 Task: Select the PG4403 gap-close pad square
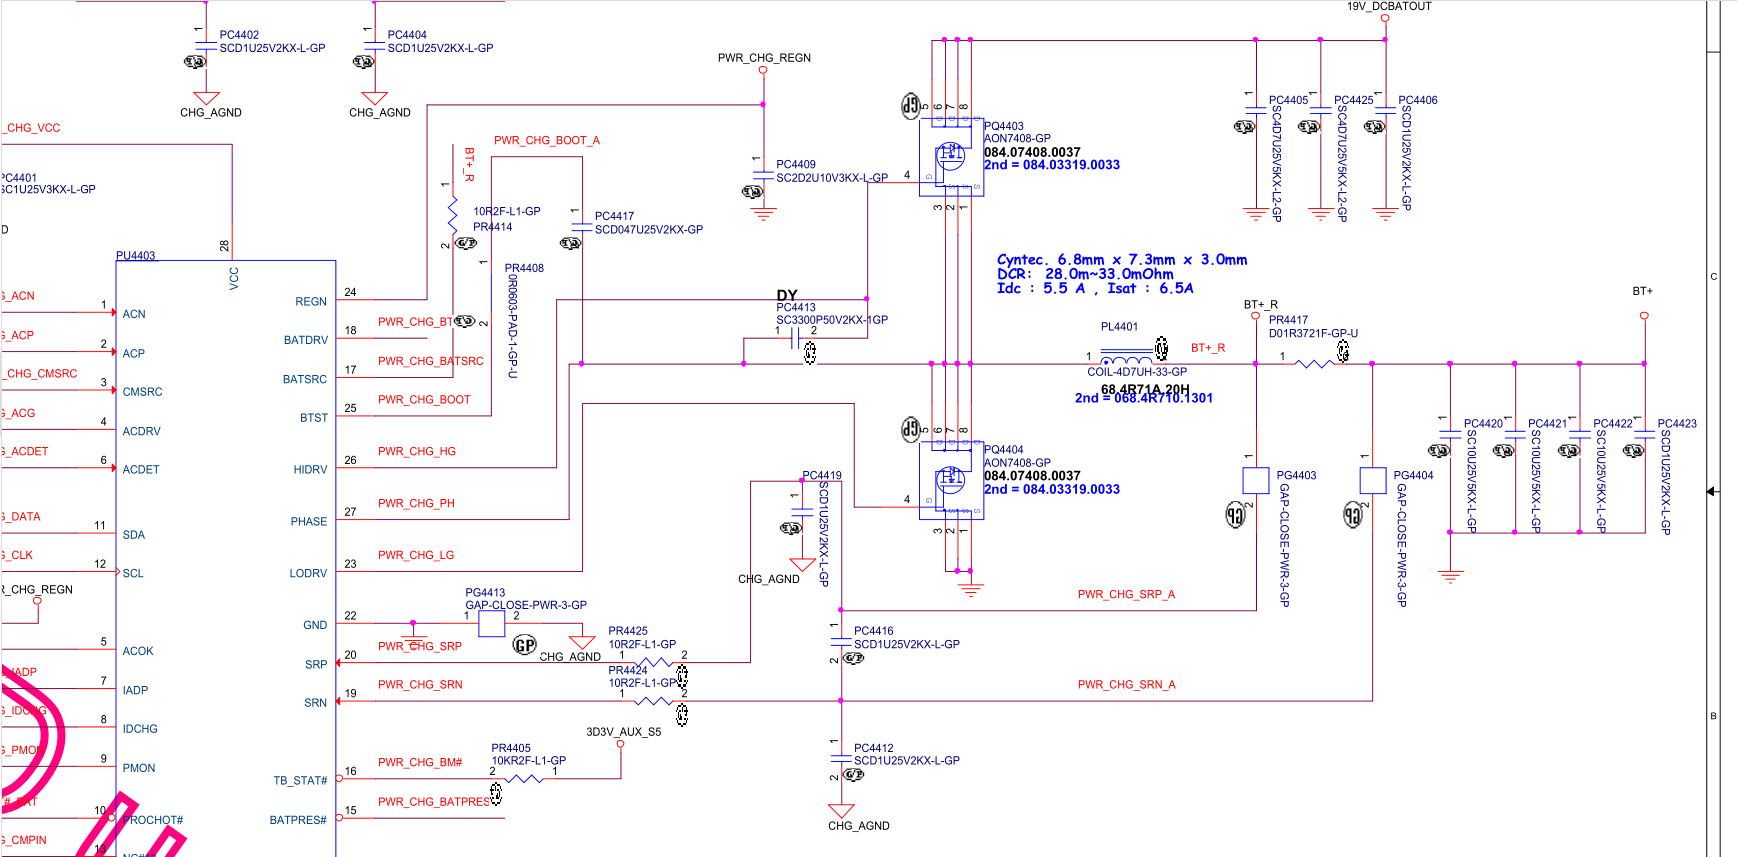click(1256, 480)
